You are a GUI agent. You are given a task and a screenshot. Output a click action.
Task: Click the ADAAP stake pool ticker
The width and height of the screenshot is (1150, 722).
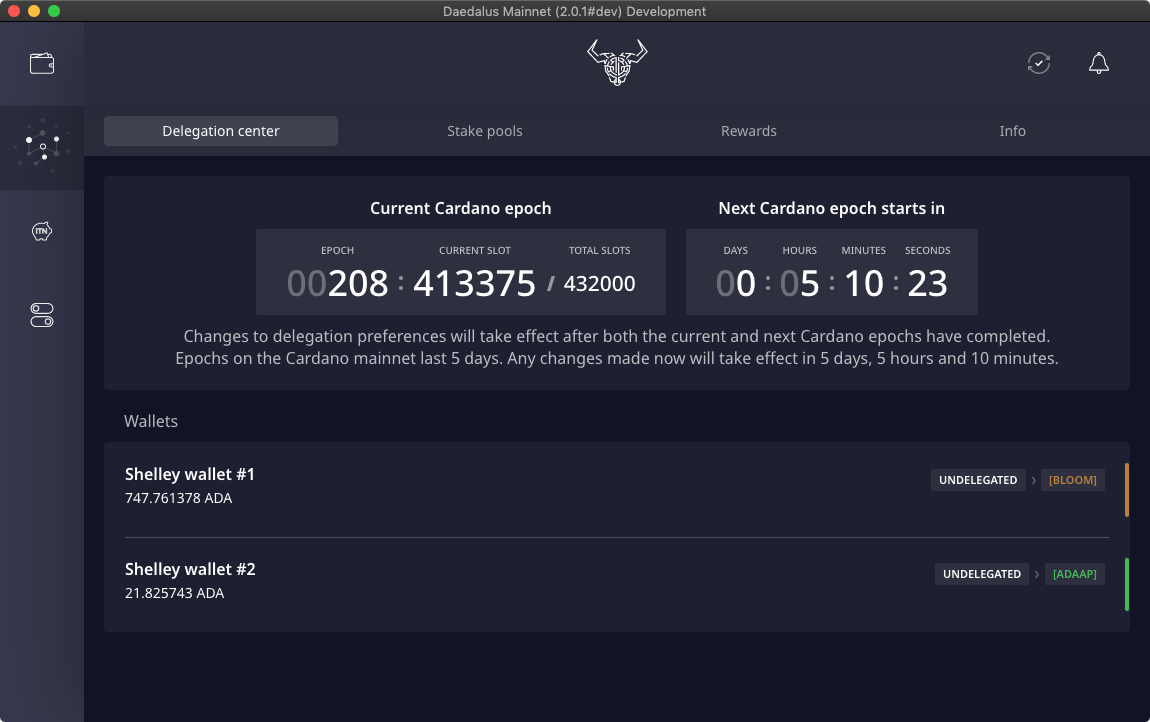[1074, 574]
